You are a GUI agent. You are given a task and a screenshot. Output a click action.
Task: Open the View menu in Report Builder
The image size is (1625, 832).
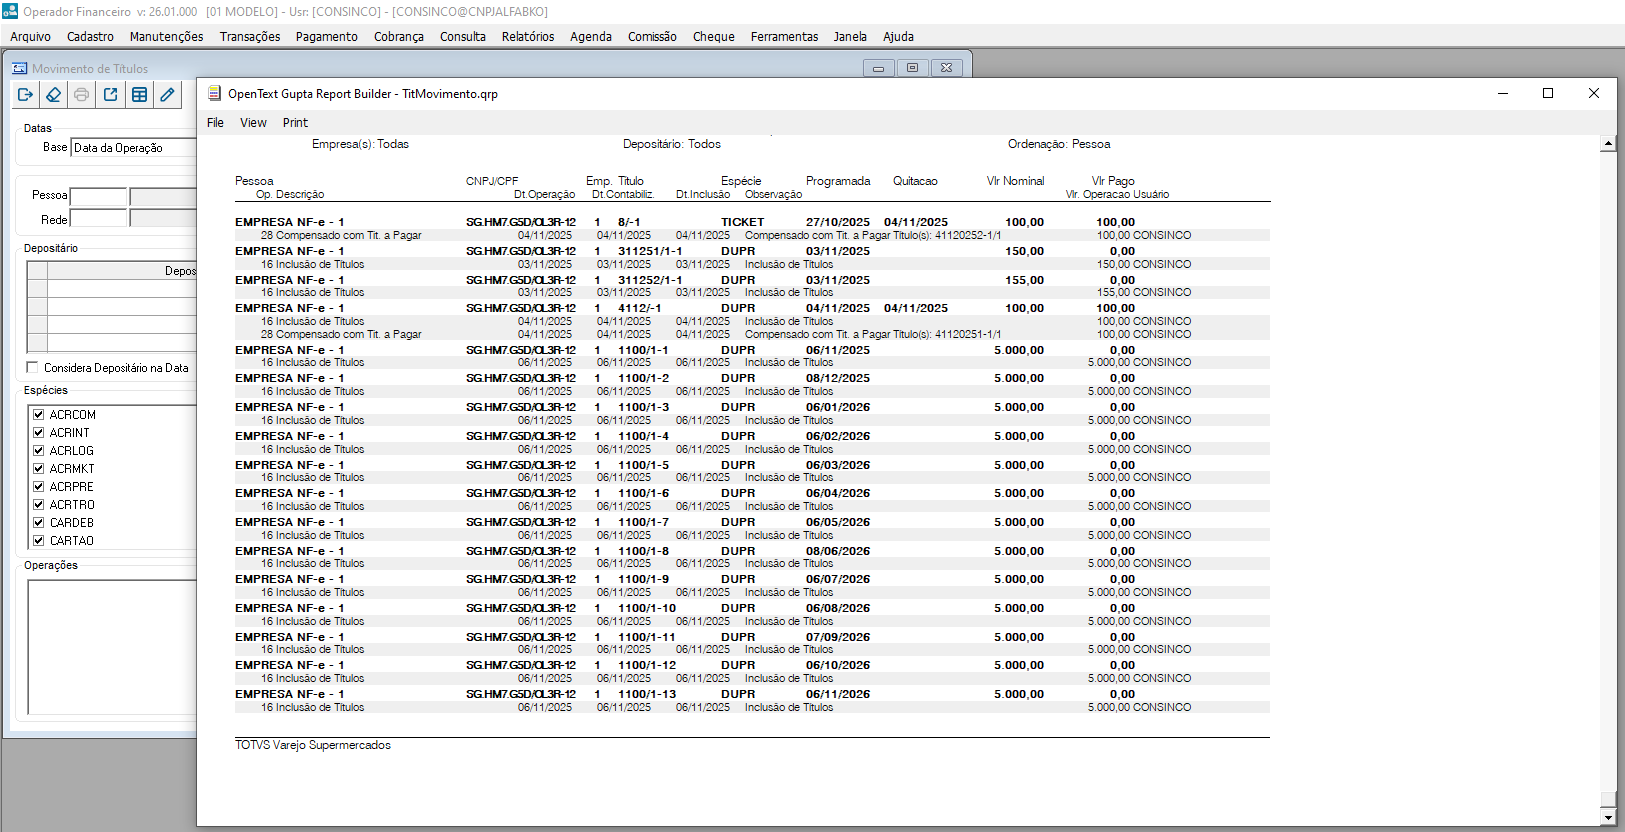tap(253, 123)
